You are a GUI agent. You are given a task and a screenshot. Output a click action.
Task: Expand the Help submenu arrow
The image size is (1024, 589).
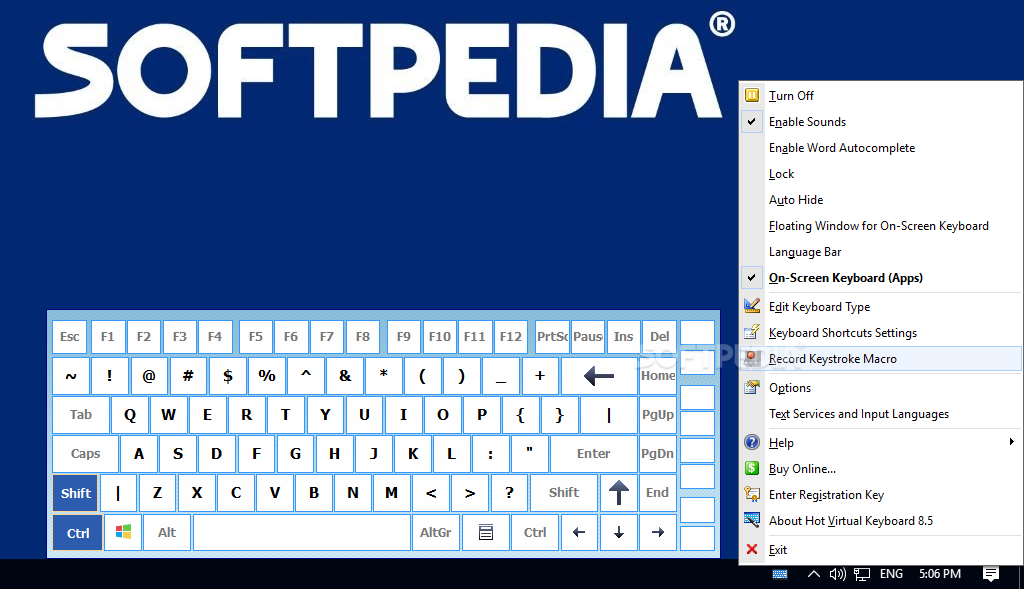[1011, 442]
